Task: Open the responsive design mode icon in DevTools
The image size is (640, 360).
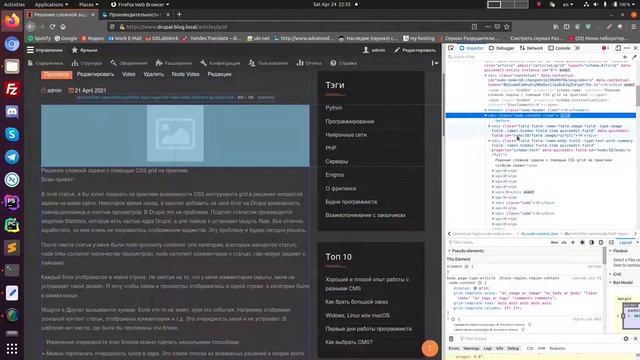Action: point(618,48)
